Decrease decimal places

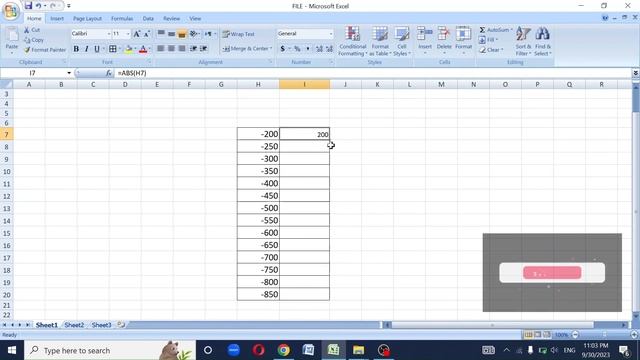329,49
